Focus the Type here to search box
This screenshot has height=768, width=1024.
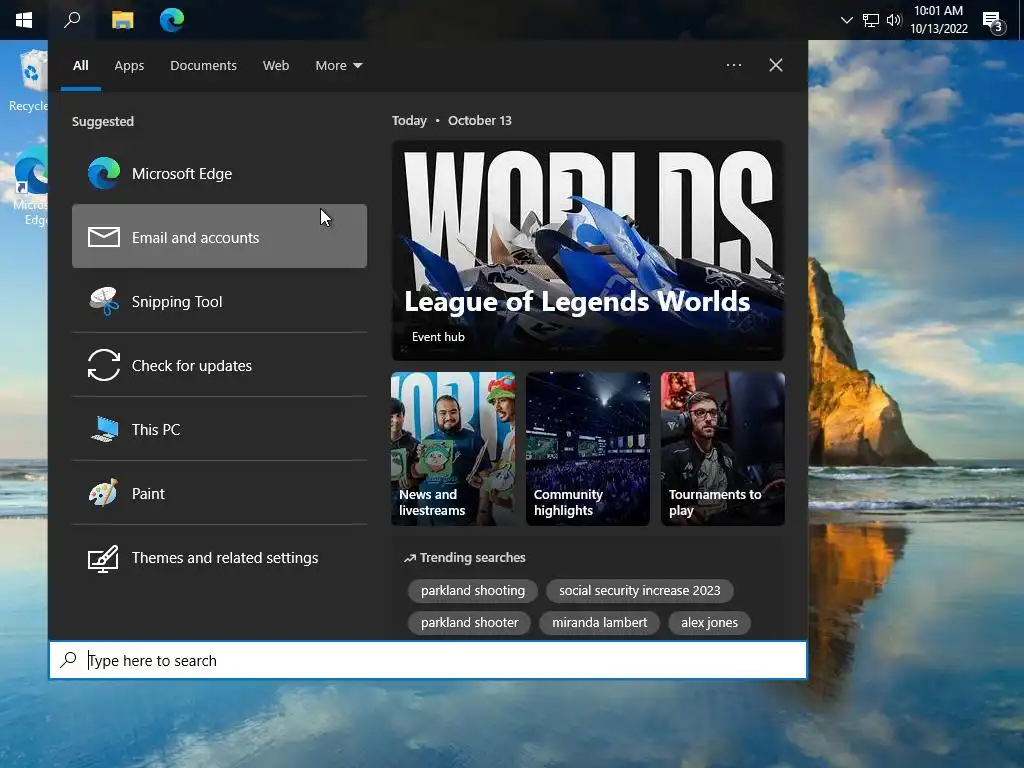coord(428,660)
